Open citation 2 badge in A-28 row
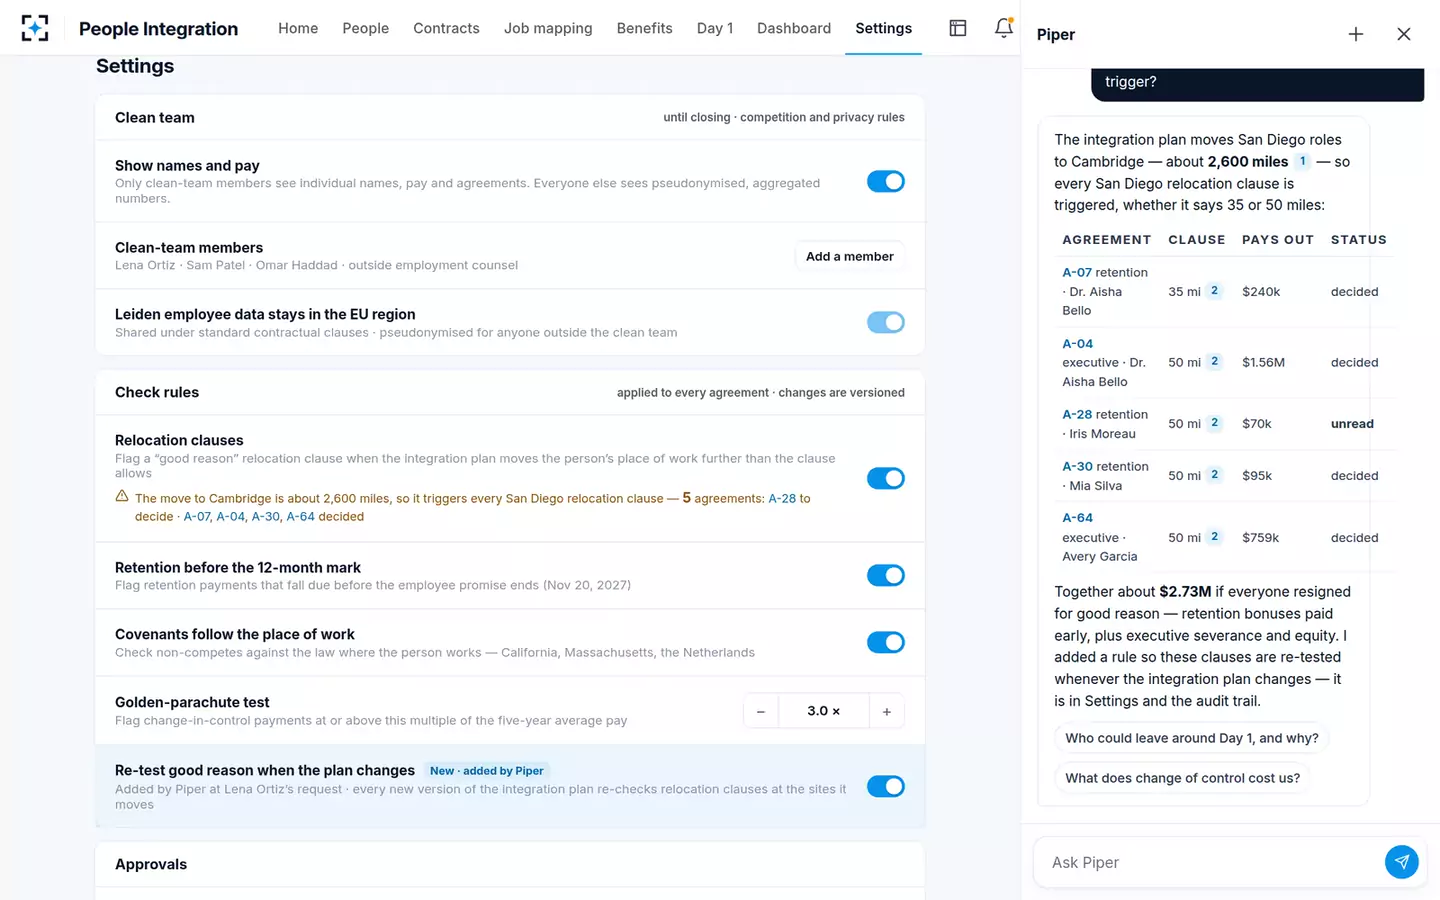1440x900 pixels. tap(1215, 423)
